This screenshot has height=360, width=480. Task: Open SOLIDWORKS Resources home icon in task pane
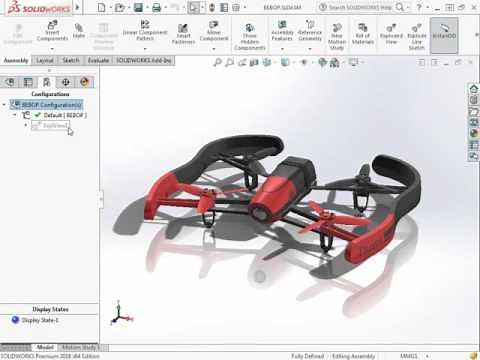(x=474, y=89)
